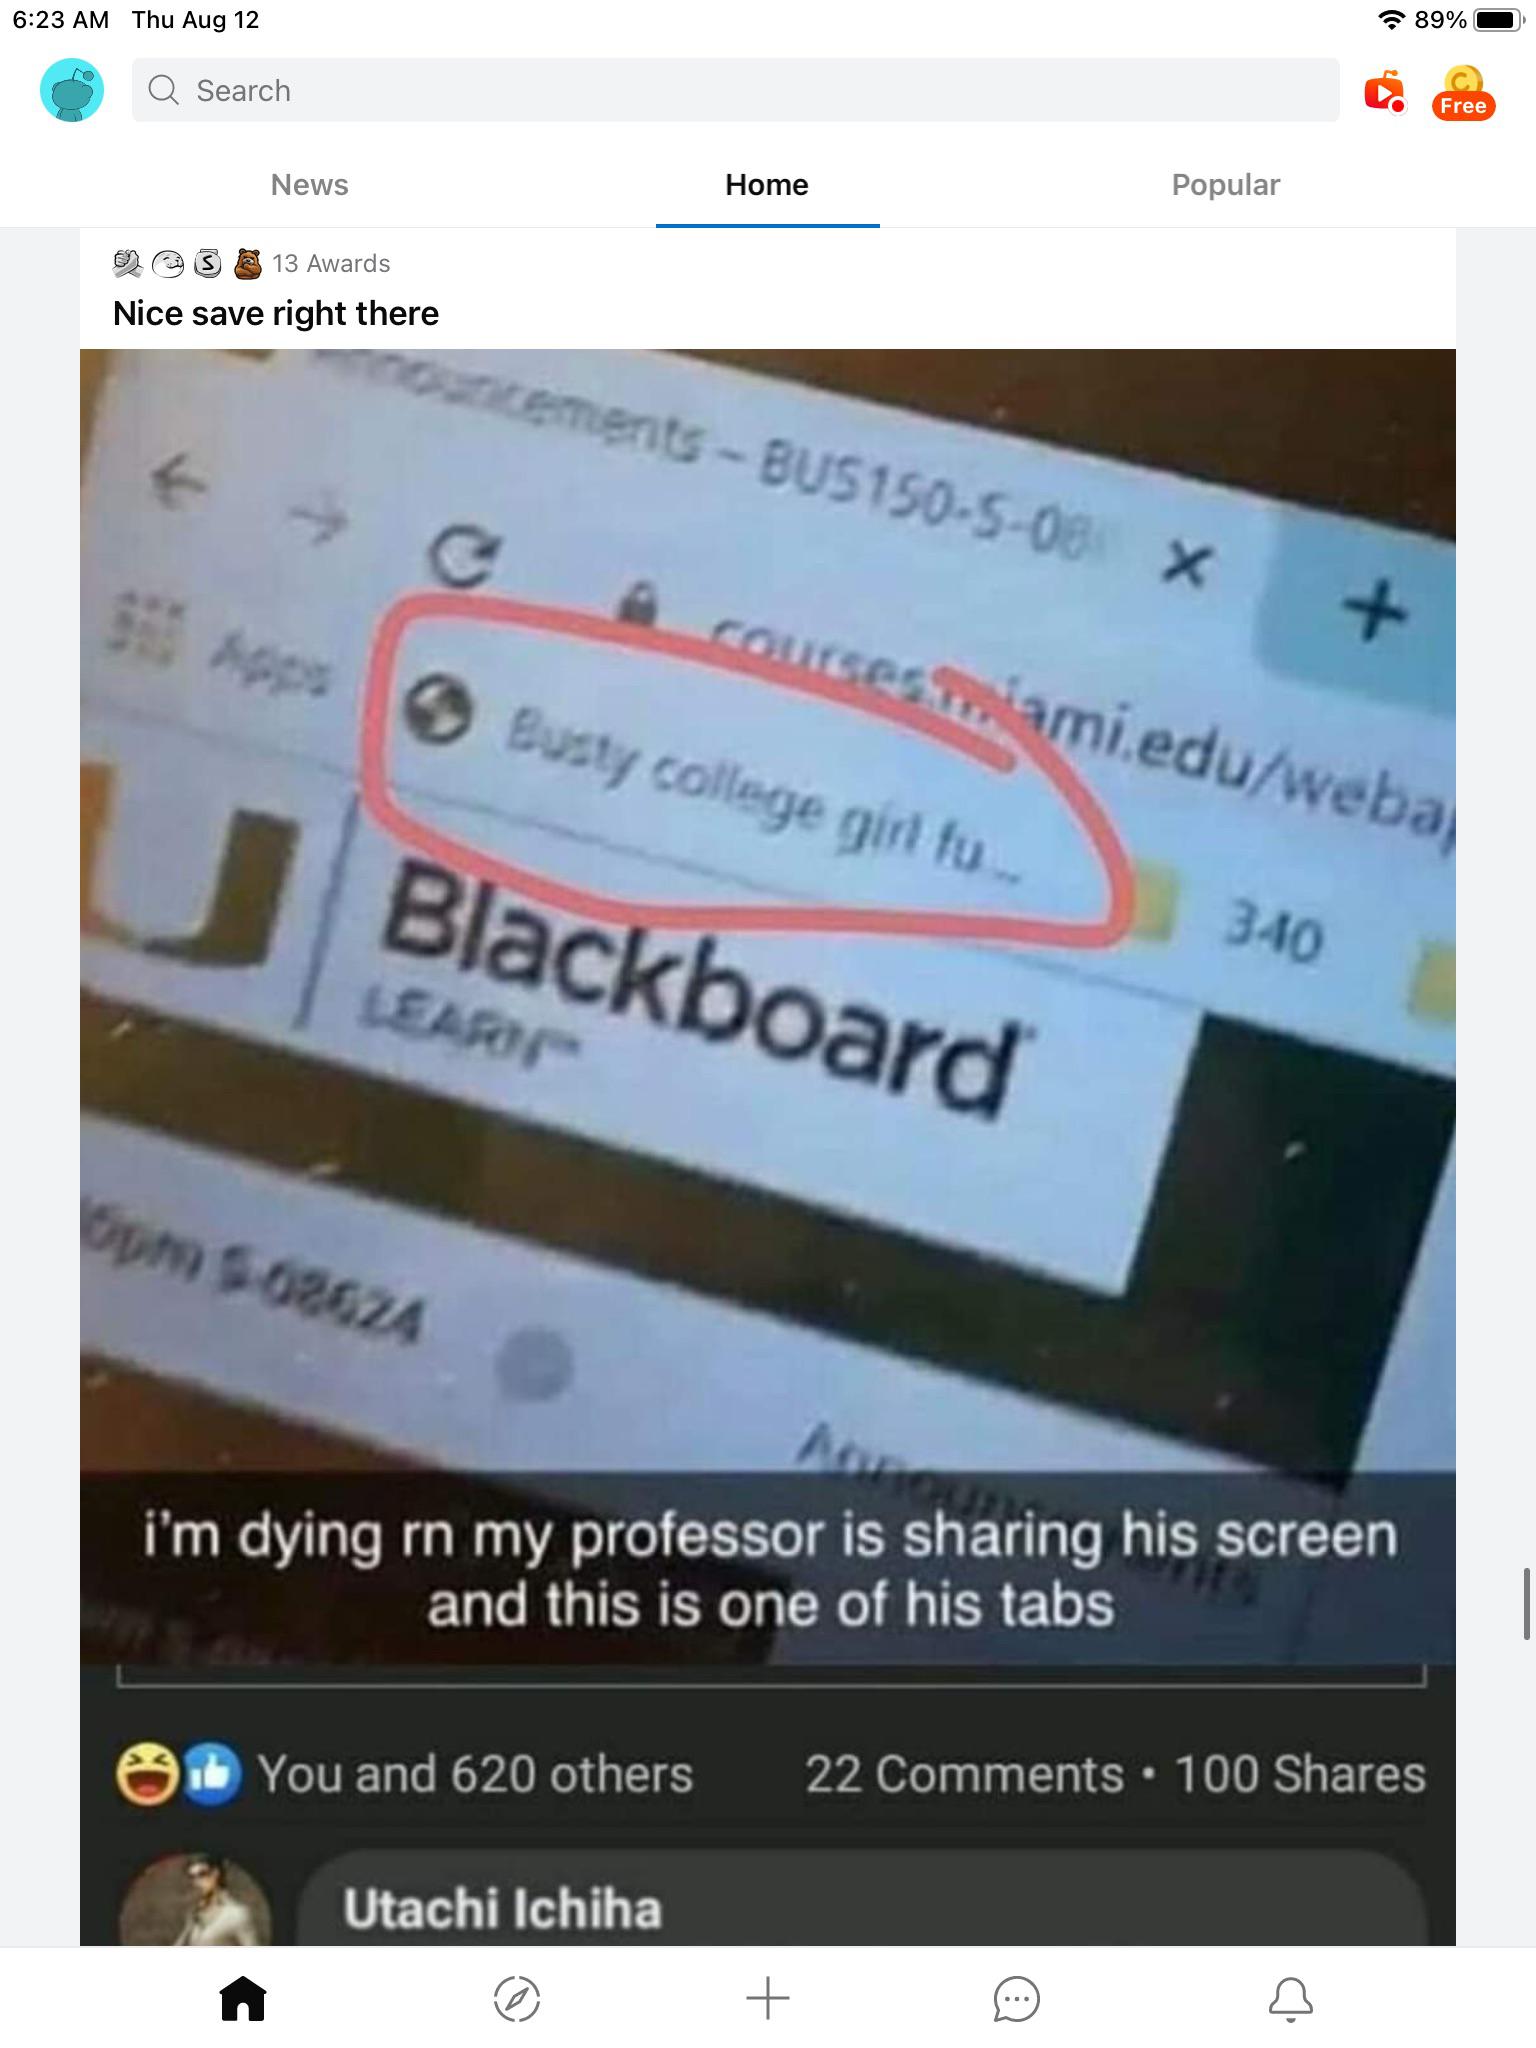
Task: Tap the magnifier icon in the search bar
Action: tap(163, 90)
